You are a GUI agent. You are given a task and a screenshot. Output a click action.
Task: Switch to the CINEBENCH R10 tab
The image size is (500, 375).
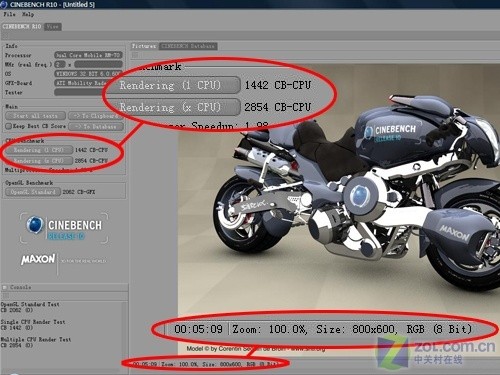(22, 26)
